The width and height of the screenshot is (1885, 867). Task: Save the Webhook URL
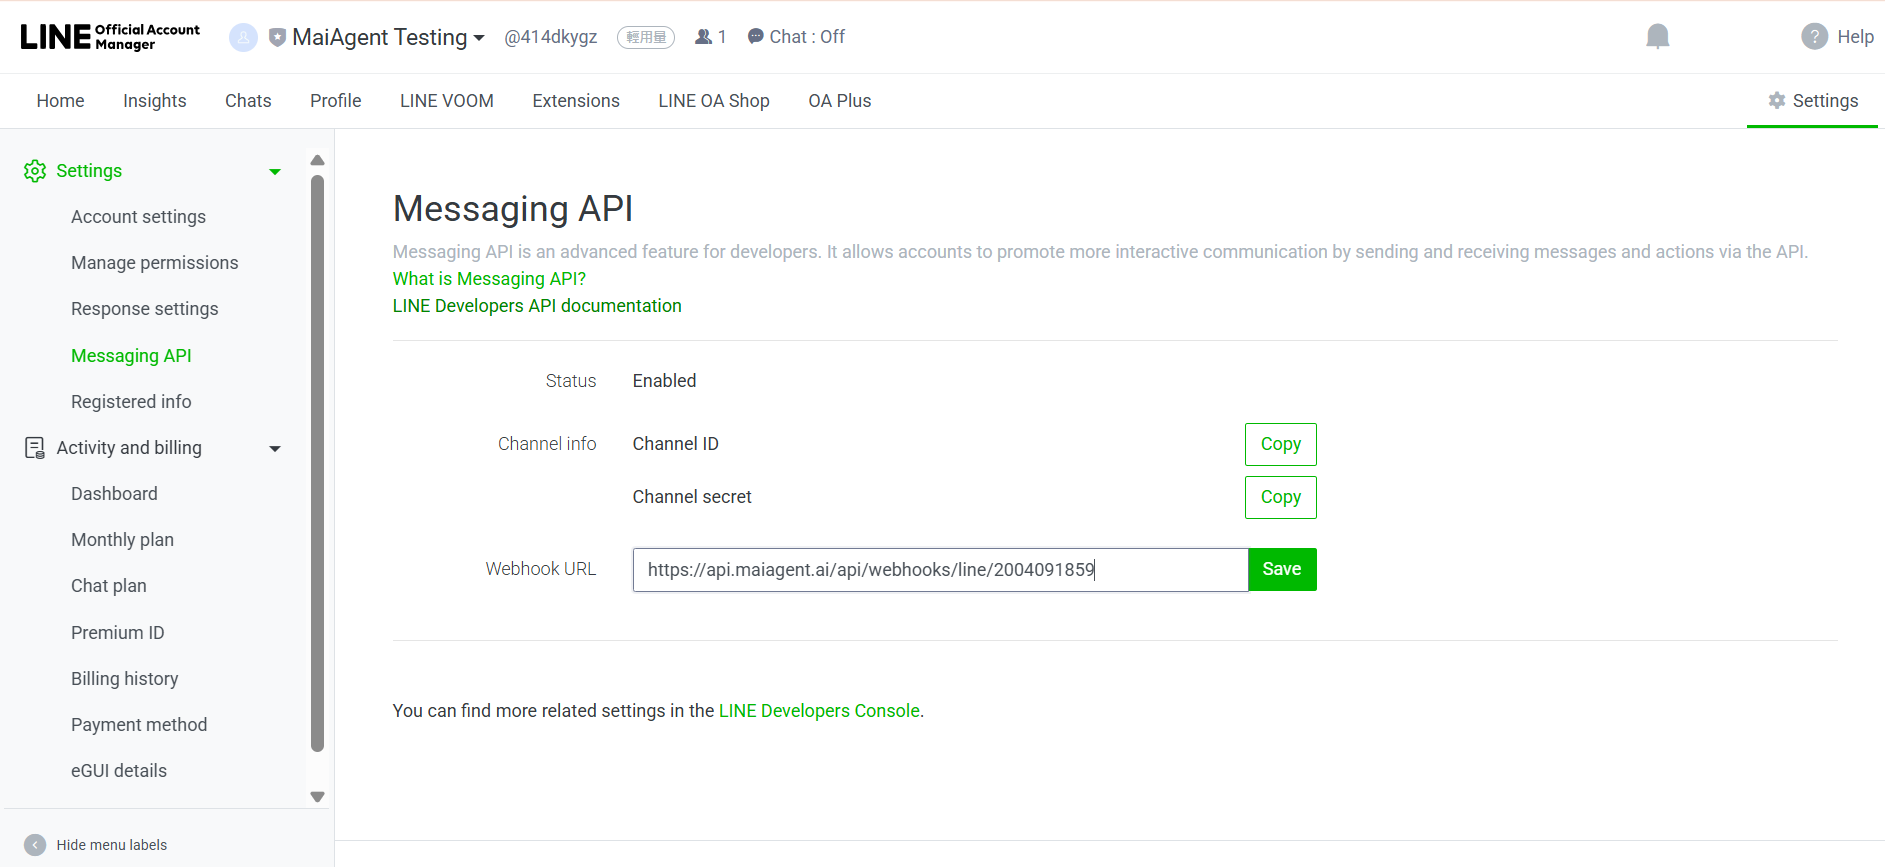click(x=1281, y=569)
